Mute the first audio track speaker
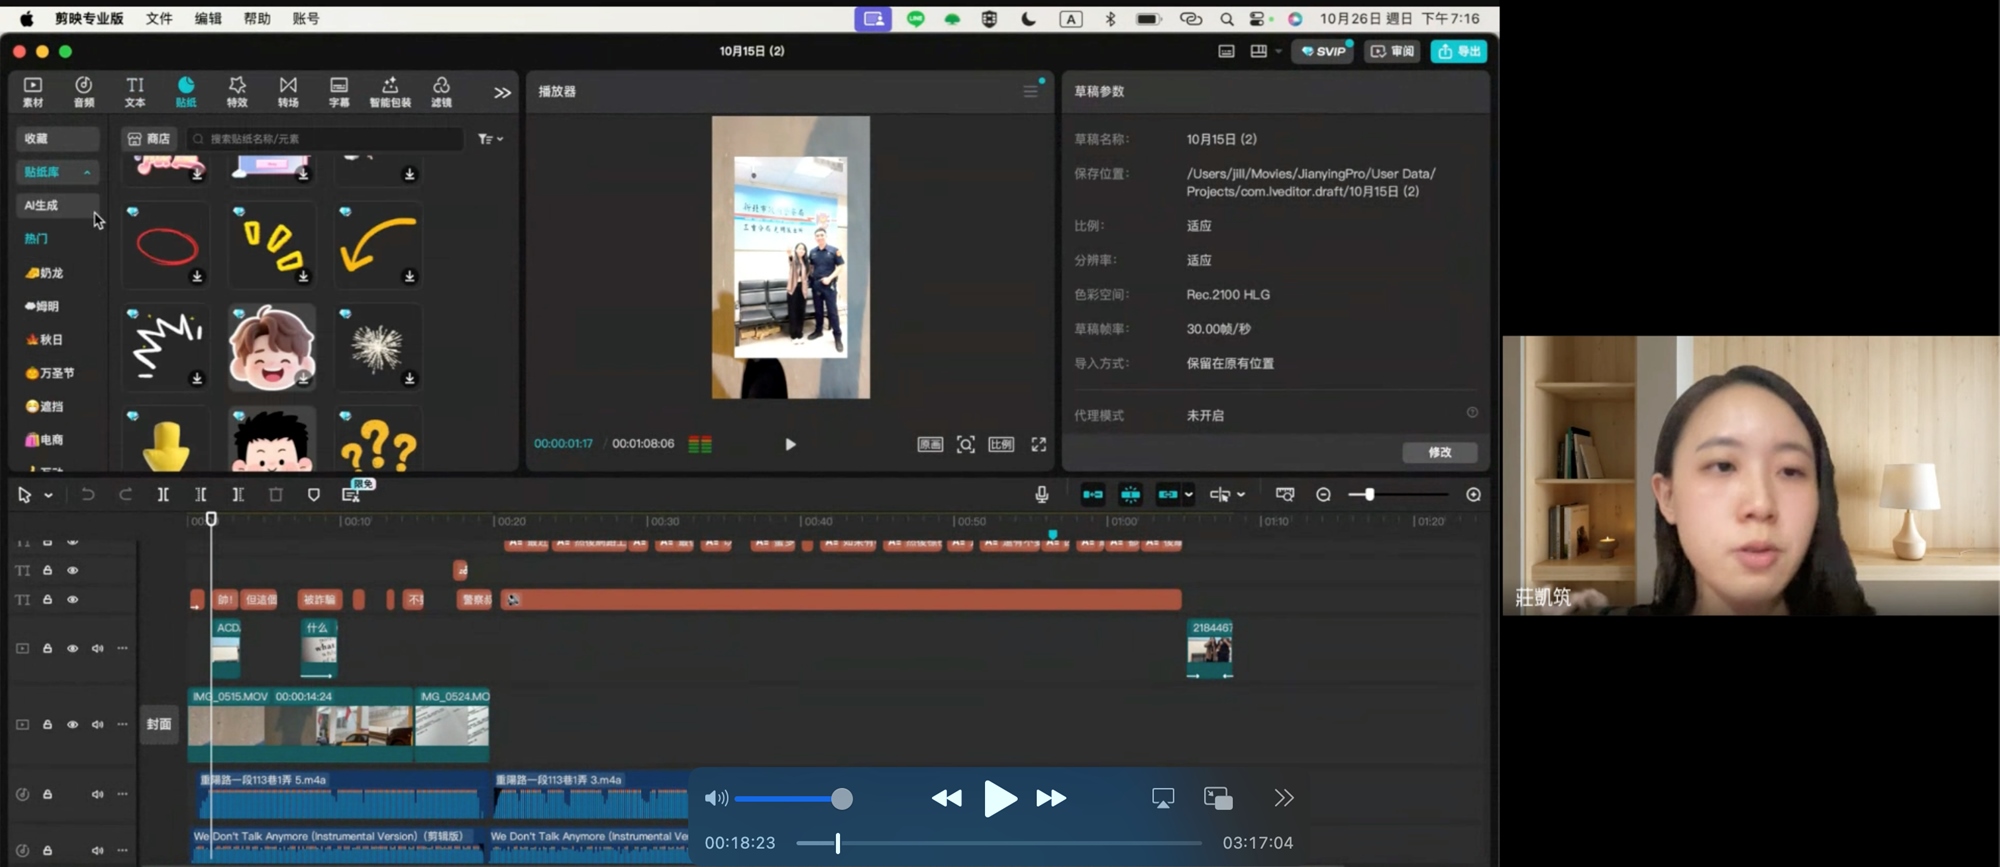Viewport: 2000px width, 867px height. 97,794
